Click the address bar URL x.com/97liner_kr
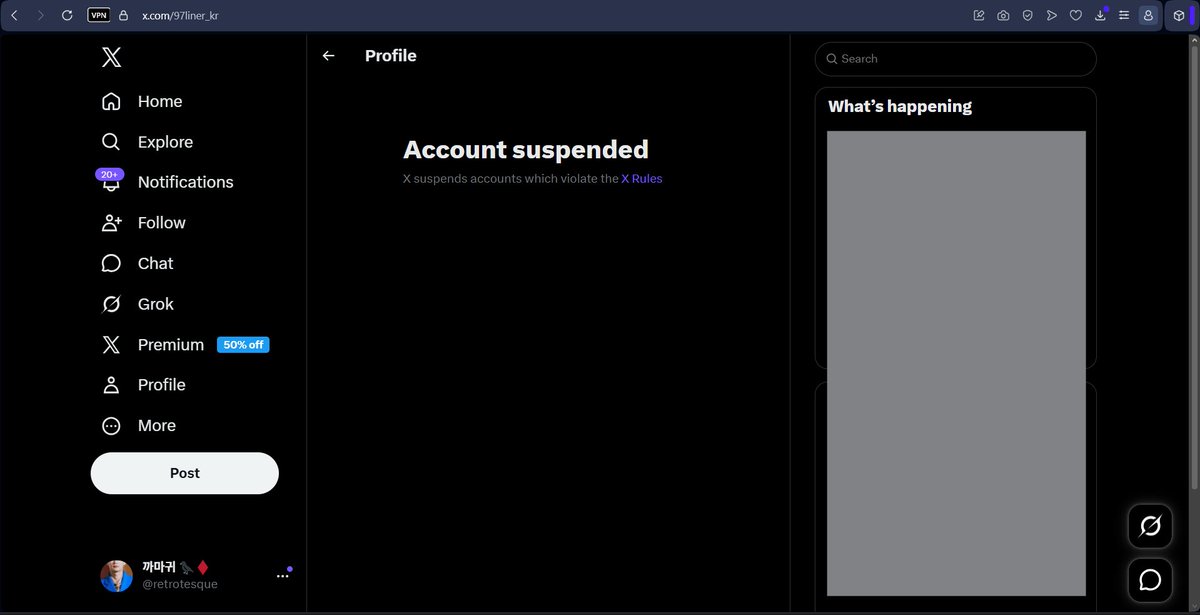This screenshot has width=1200, height=615. pyautogui.click(x=180, y=16)
